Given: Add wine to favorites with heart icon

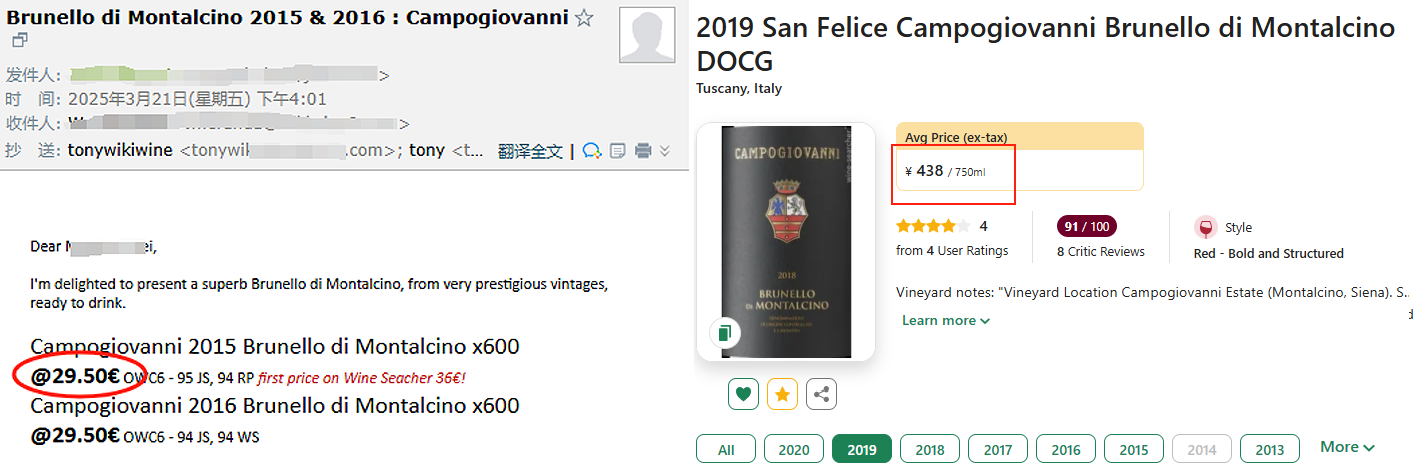Looking at the screenshot, I should (x=742, y=394).
